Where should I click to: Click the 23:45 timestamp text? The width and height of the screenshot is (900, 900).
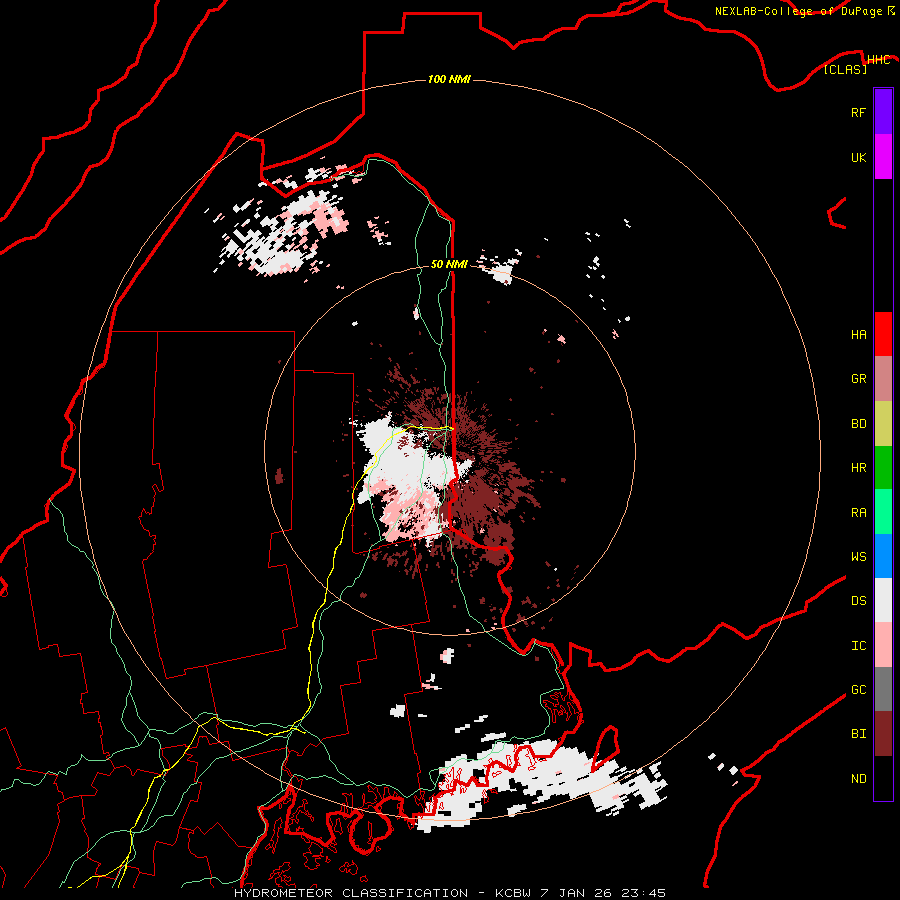pos(646,893)
